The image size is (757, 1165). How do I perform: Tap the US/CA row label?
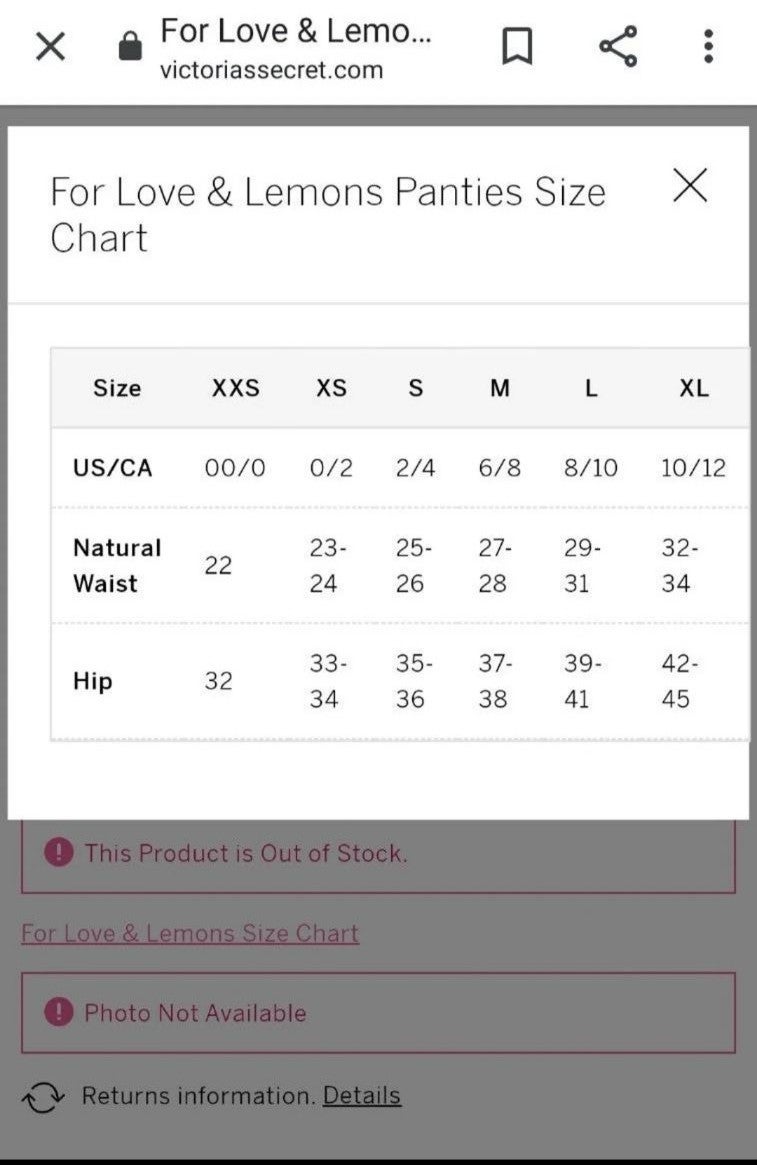click(112, 468)
